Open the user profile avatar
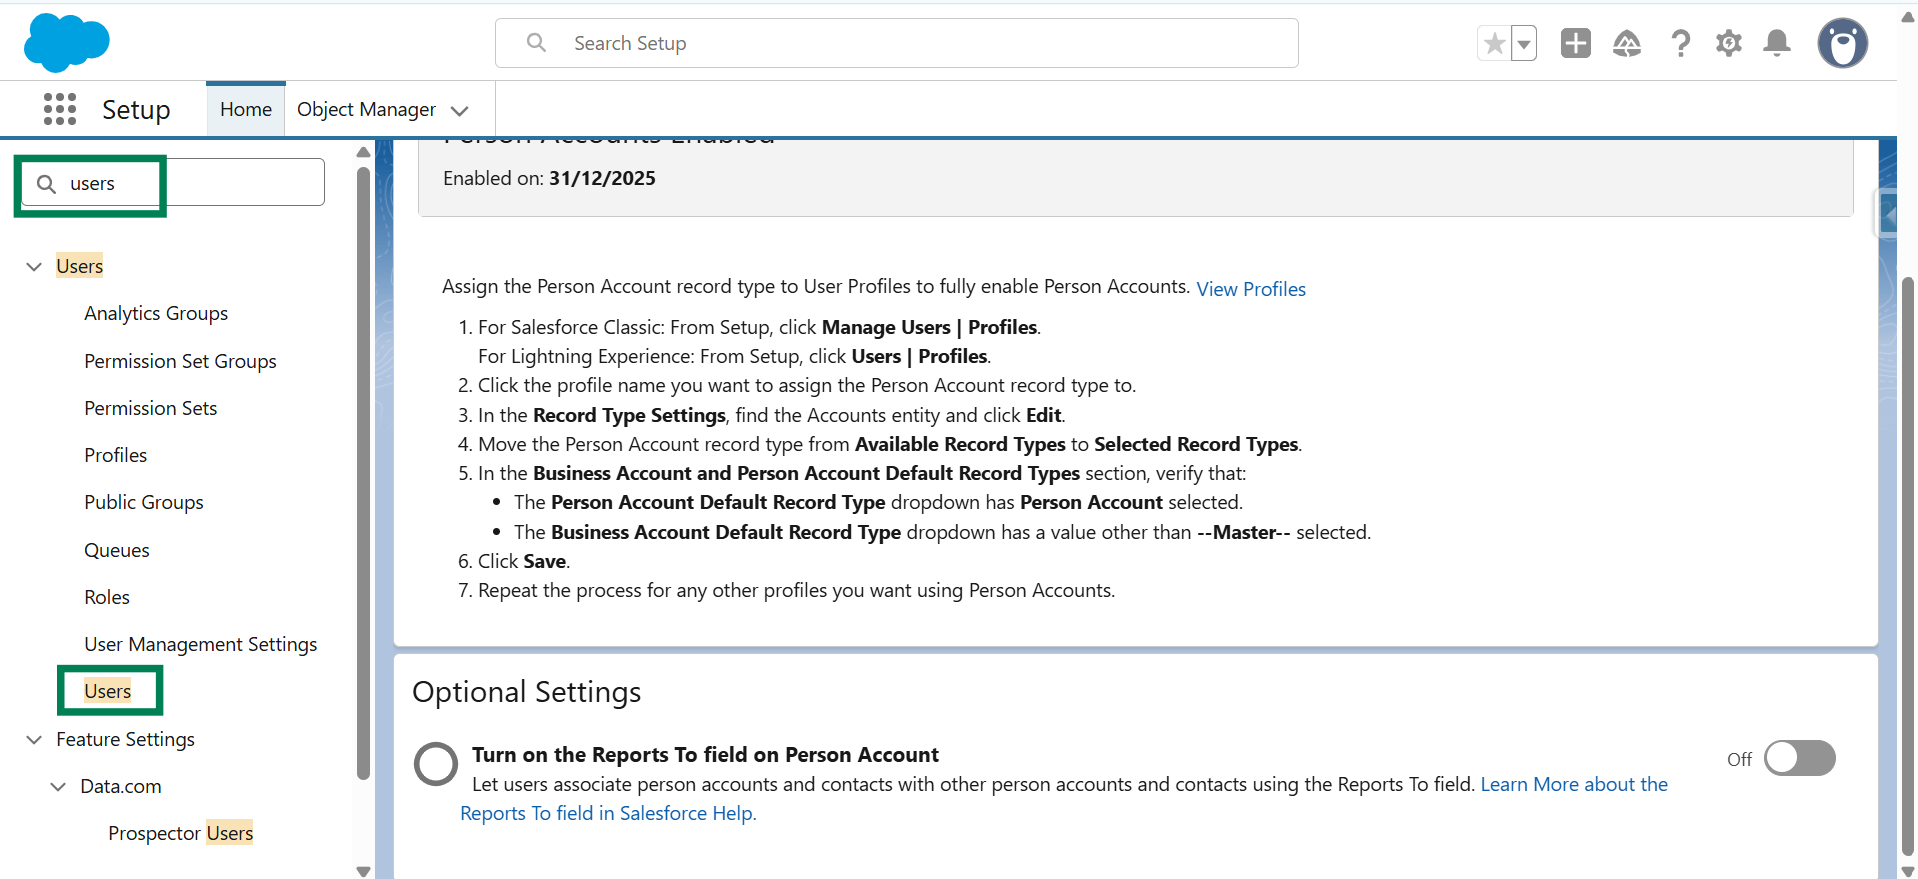 click(x=1842, y=43)
